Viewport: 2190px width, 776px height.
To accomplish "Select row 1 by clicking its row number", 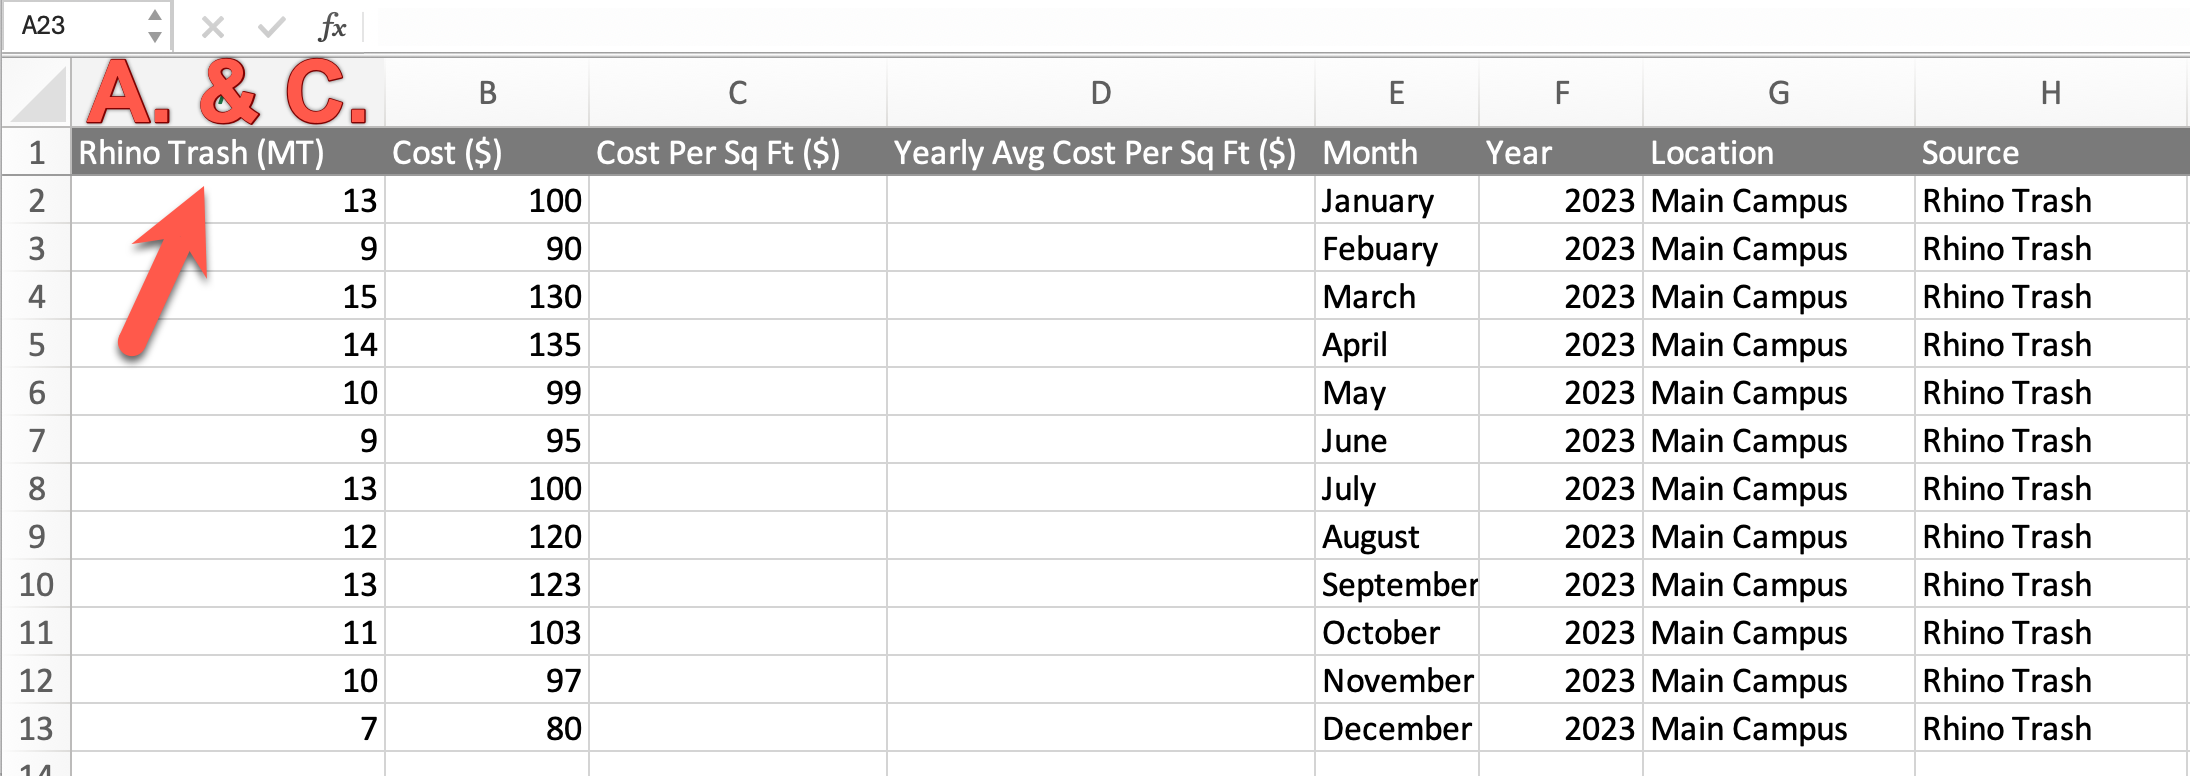I will click(37, 152).
